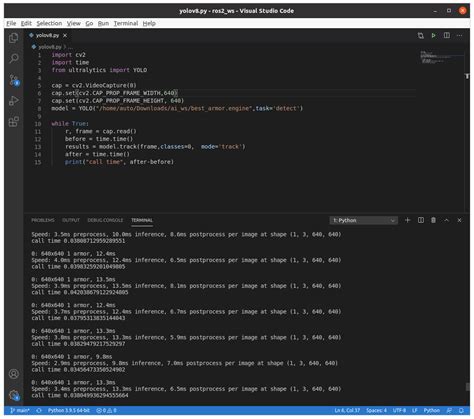This screenshot has width=474, height=419.
Task: Open the Search view in activity bar
Action: pos(14,58)
